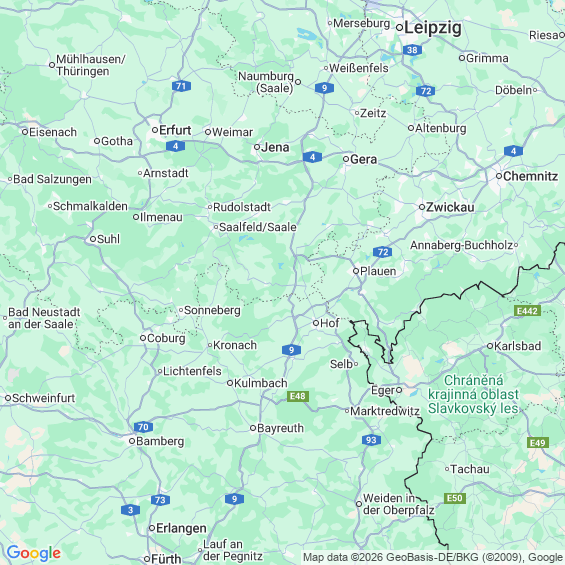Image resolution: width=565 pixels, height=565 pixels.
Task: Select the A70 shield above Bamberg
Action: tap(143, 427)
